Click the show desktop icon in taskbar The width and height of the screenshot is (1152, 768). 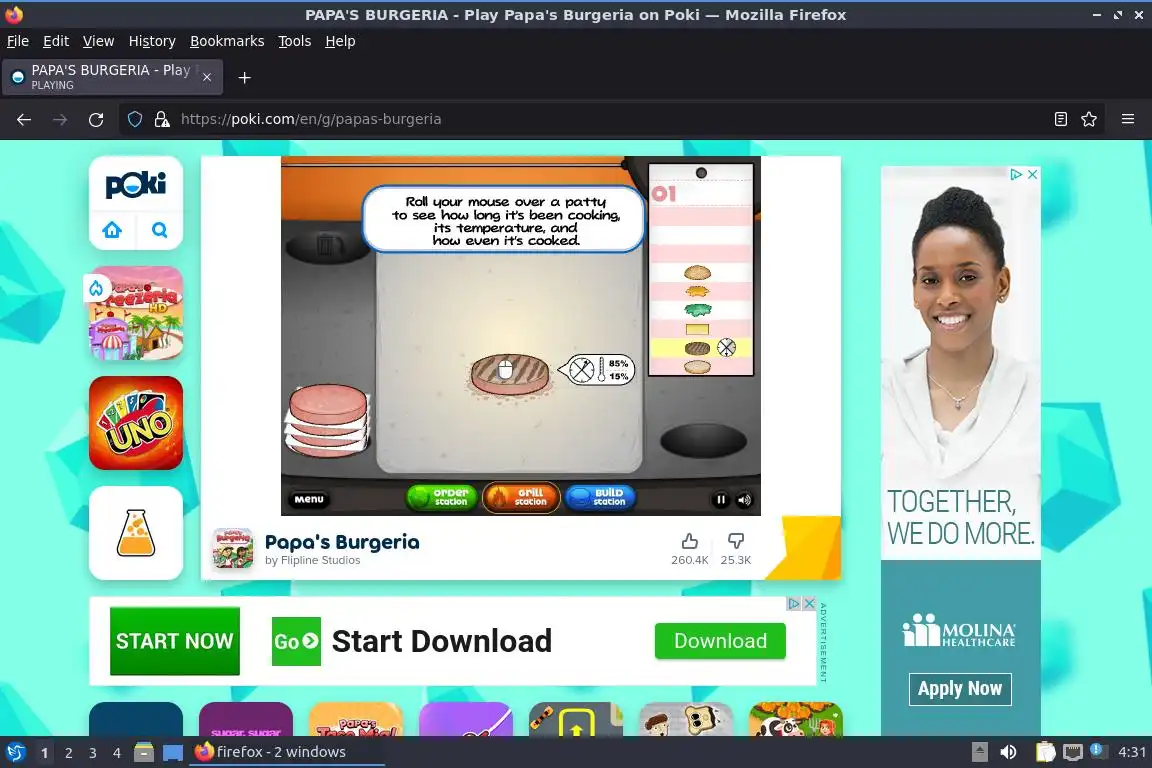coord(173,753)
